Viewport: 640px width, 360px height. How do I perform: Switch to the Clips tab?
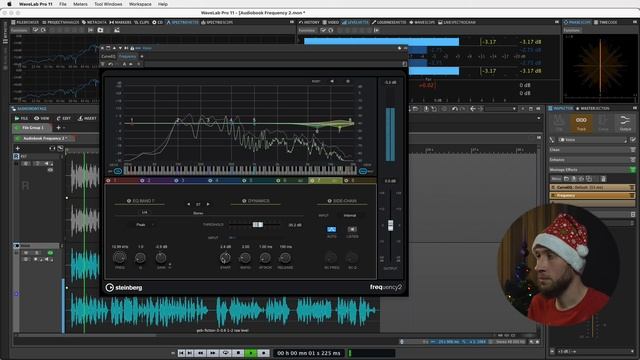(142, 22)
